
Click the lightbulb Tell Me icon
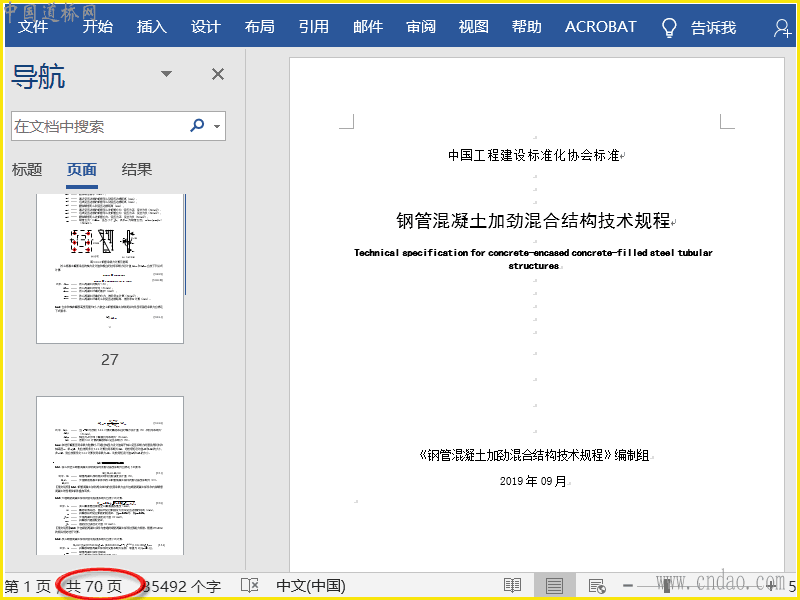coord(669,28)
